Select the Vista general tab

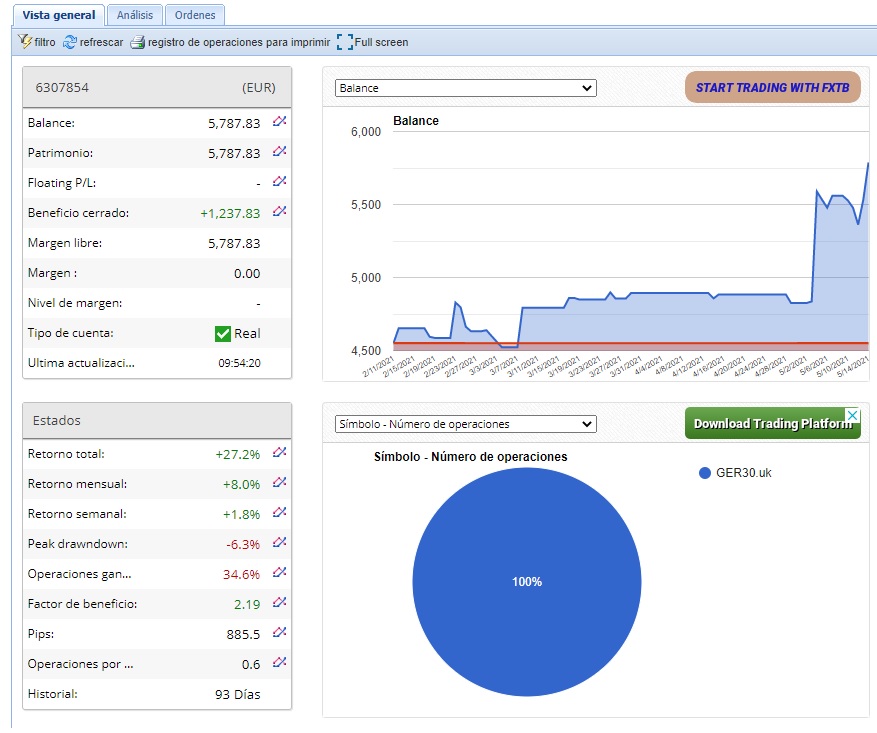pyautogui.click(x=59, y=15)
